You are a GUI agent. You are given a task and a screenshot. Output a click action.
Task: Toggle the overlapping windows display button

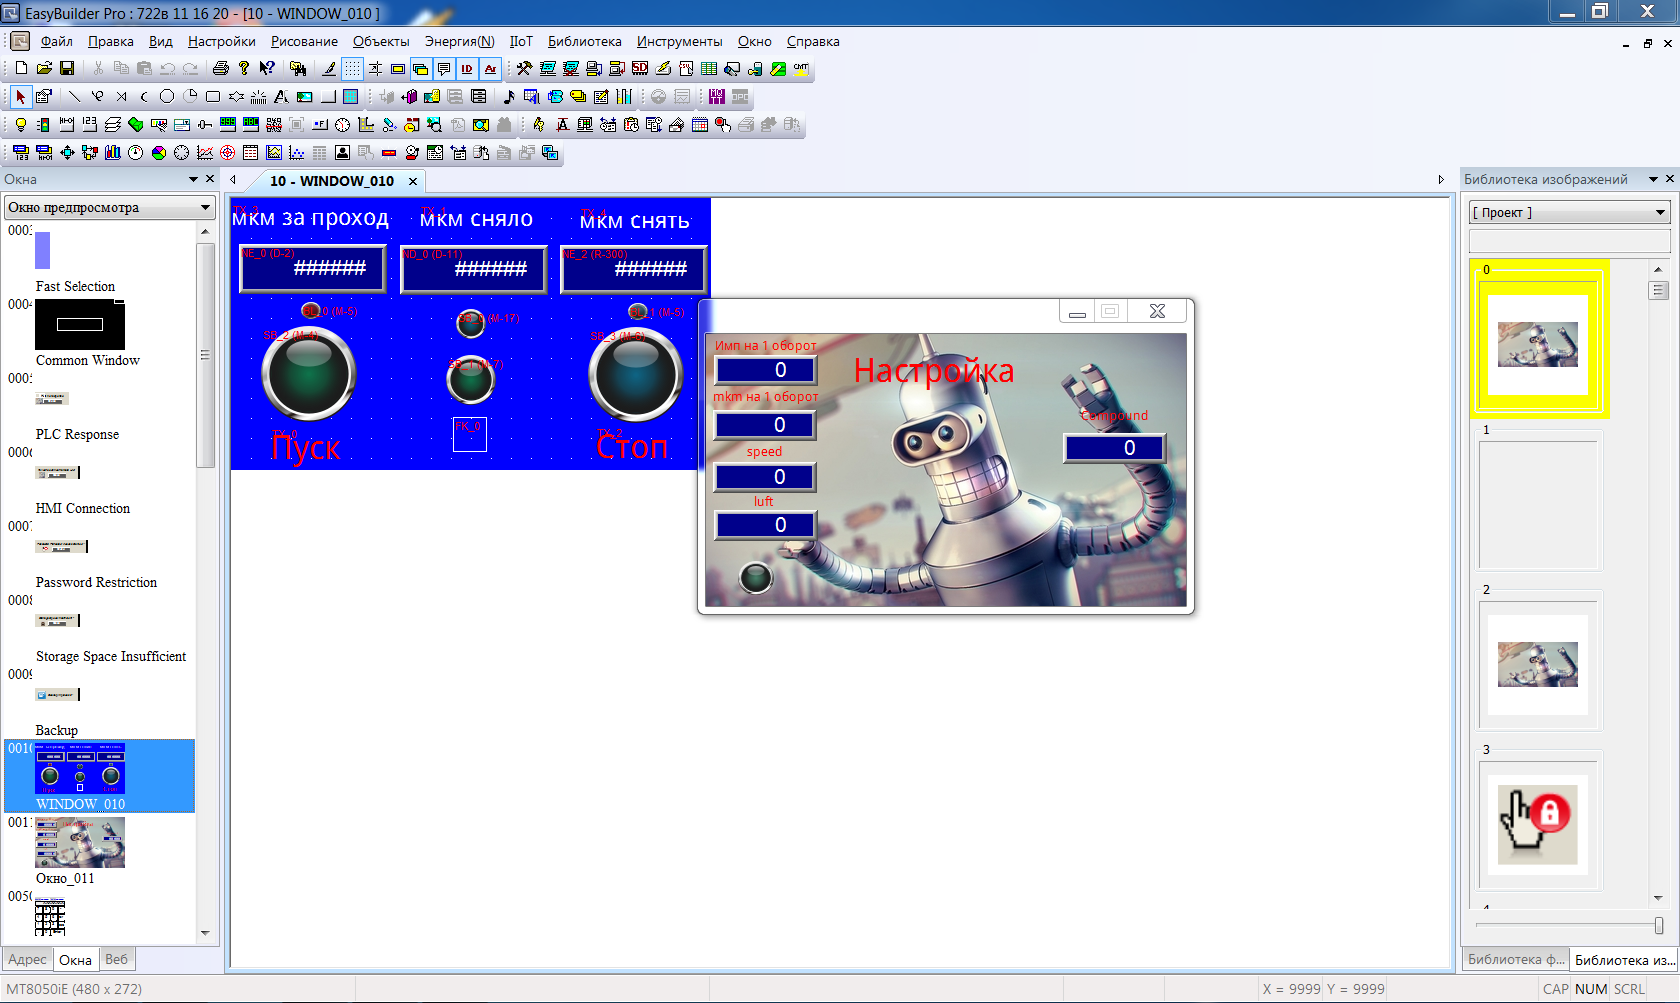(421, 68)
